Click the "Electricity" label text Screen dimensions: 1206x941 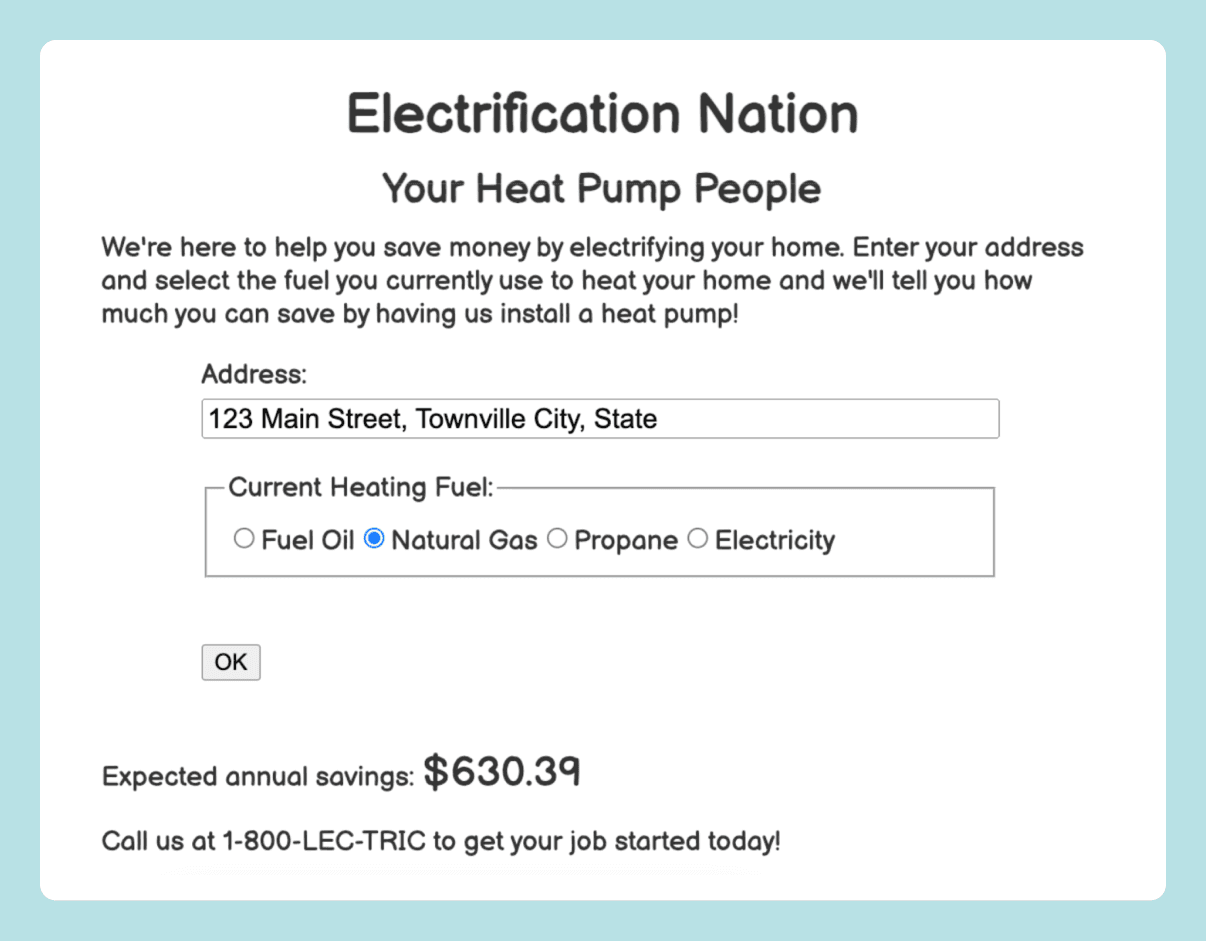coord(775,540)
